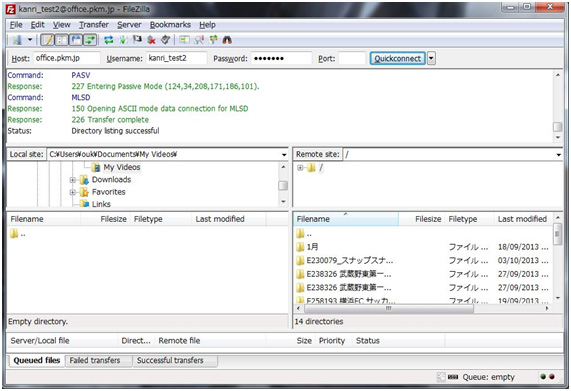
Task: Sort the remote list by Last modified column
Action: click(523, 219)
